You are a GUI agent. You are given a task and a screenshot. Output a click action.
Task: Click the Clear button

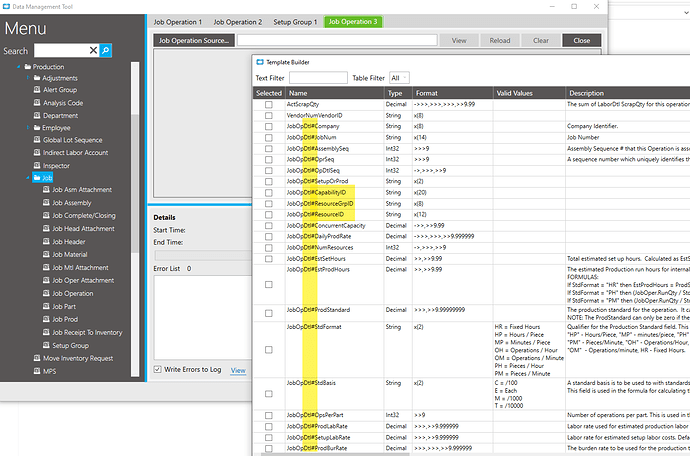point(541,40)
